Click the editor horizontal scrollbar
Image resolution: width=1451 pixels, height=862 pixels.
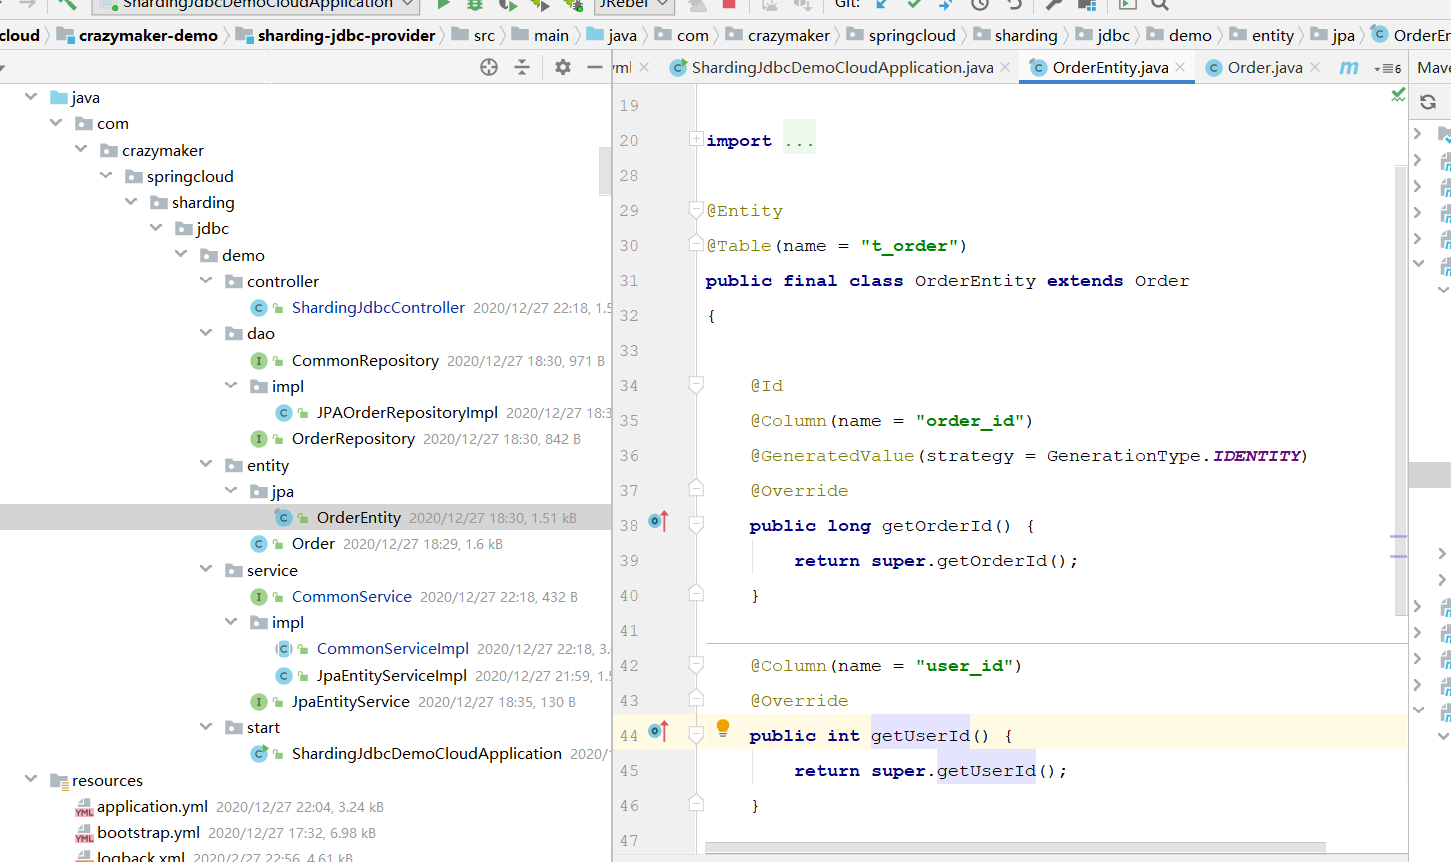point(1015,847)
